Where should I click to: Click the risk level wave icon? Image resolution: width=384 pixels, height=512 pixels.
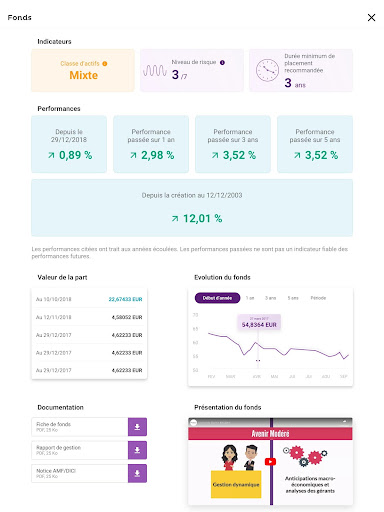click(155, 71)
